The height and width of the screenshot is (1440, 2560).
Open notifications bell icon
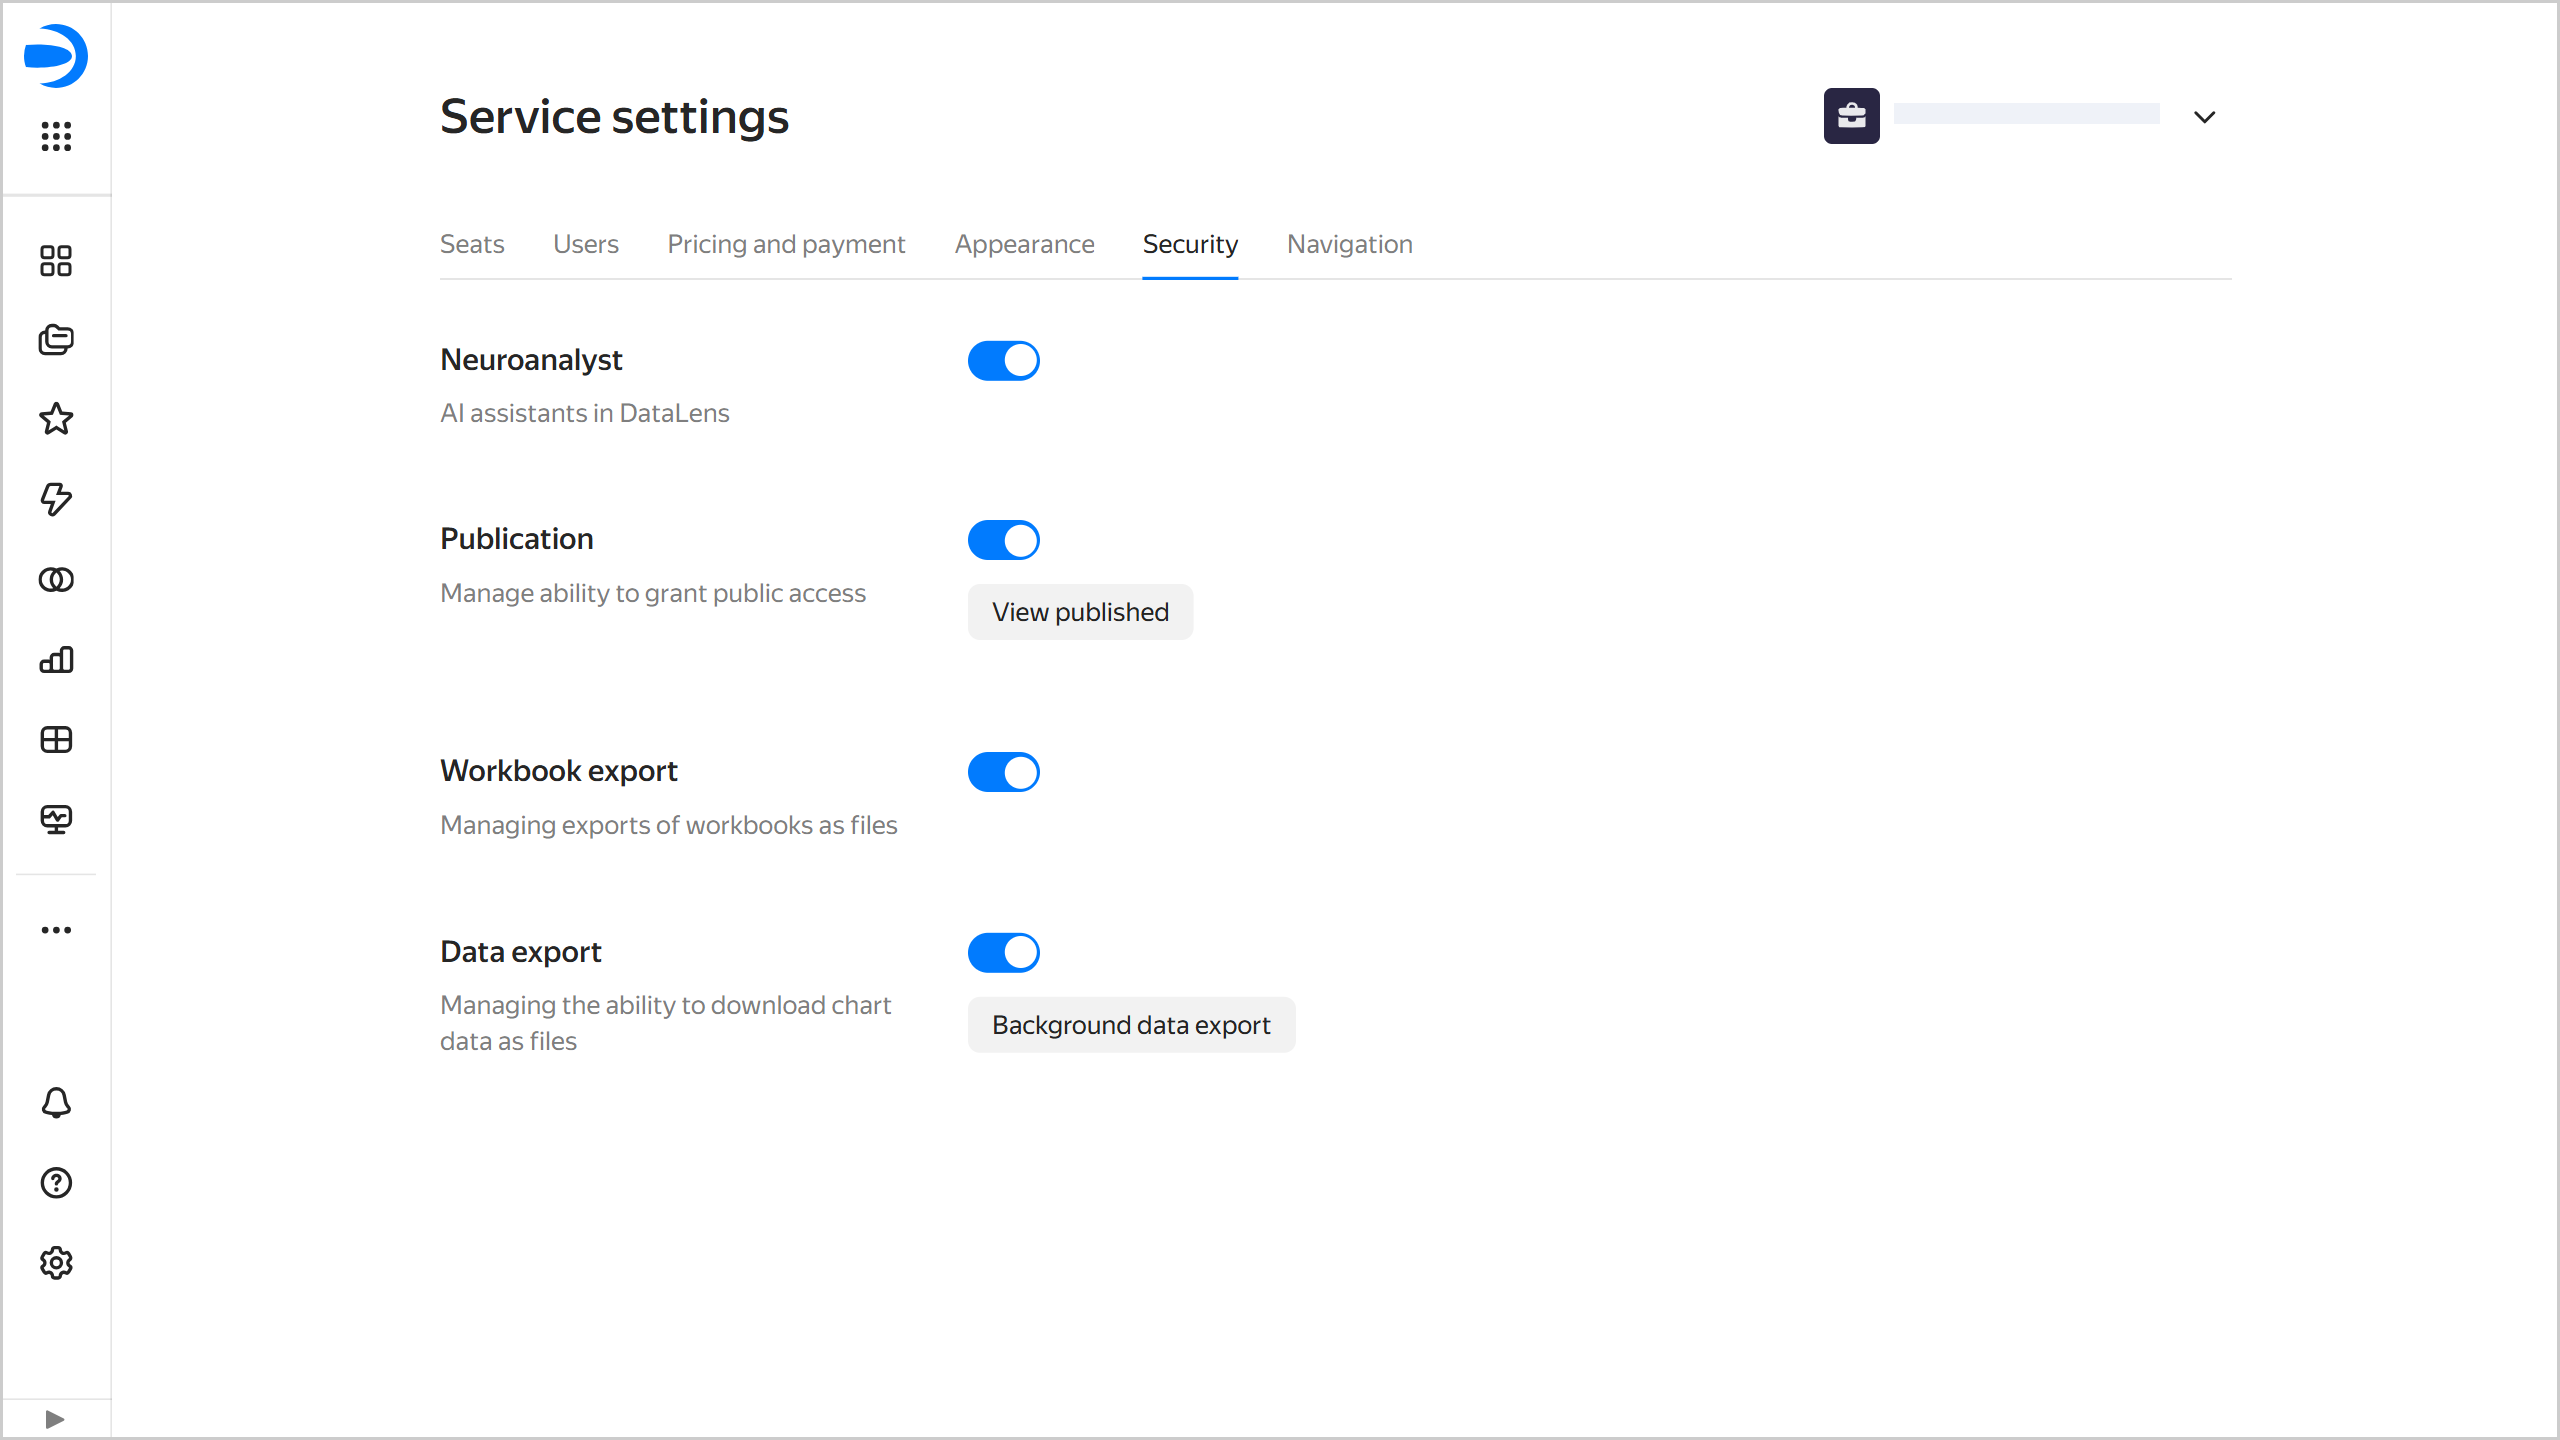pos(56,1103)
